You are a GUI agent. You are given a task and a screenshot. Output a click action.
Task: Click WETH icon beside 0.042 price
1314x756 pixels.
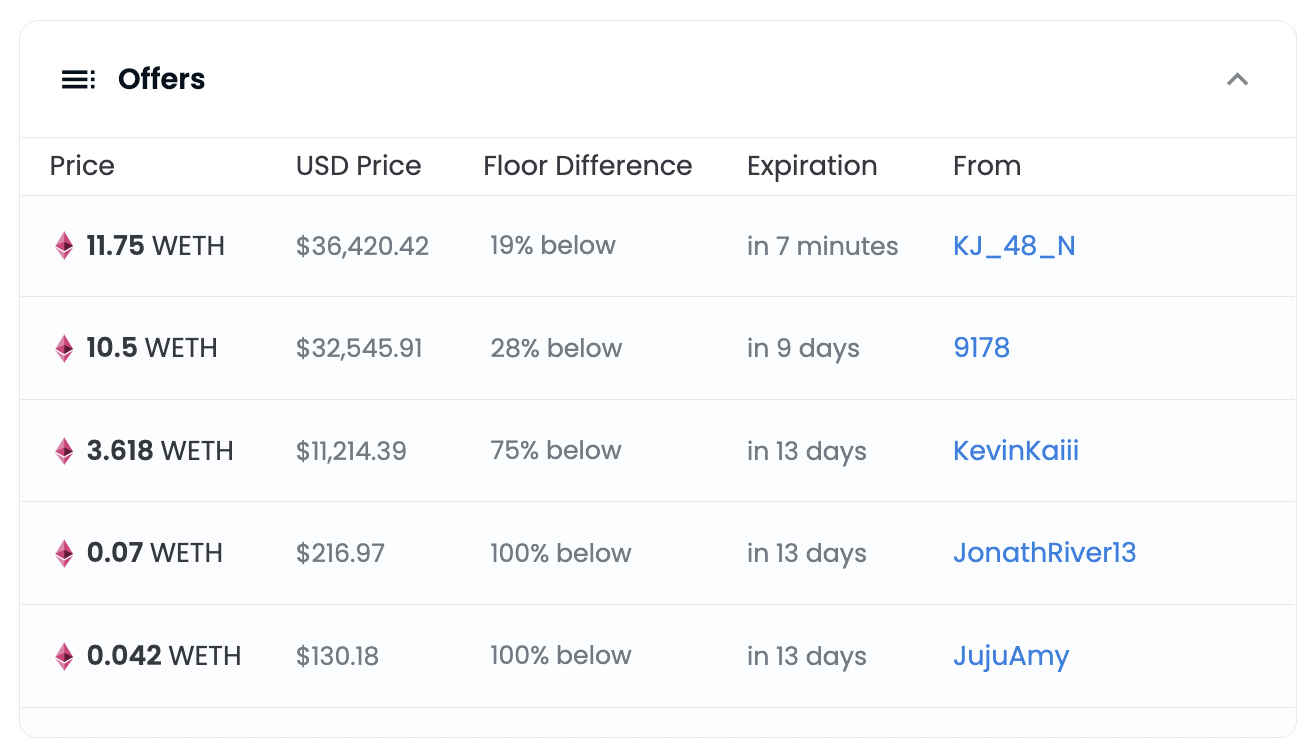[64, 656]
